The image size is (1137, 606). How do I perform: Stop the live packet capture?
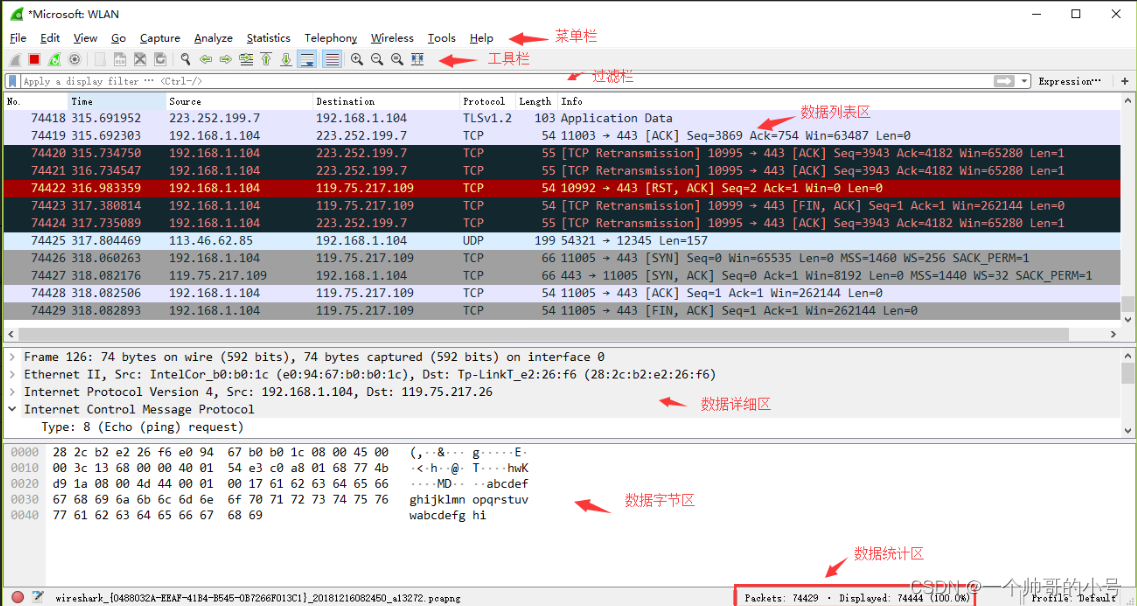[x=34, y=58]
